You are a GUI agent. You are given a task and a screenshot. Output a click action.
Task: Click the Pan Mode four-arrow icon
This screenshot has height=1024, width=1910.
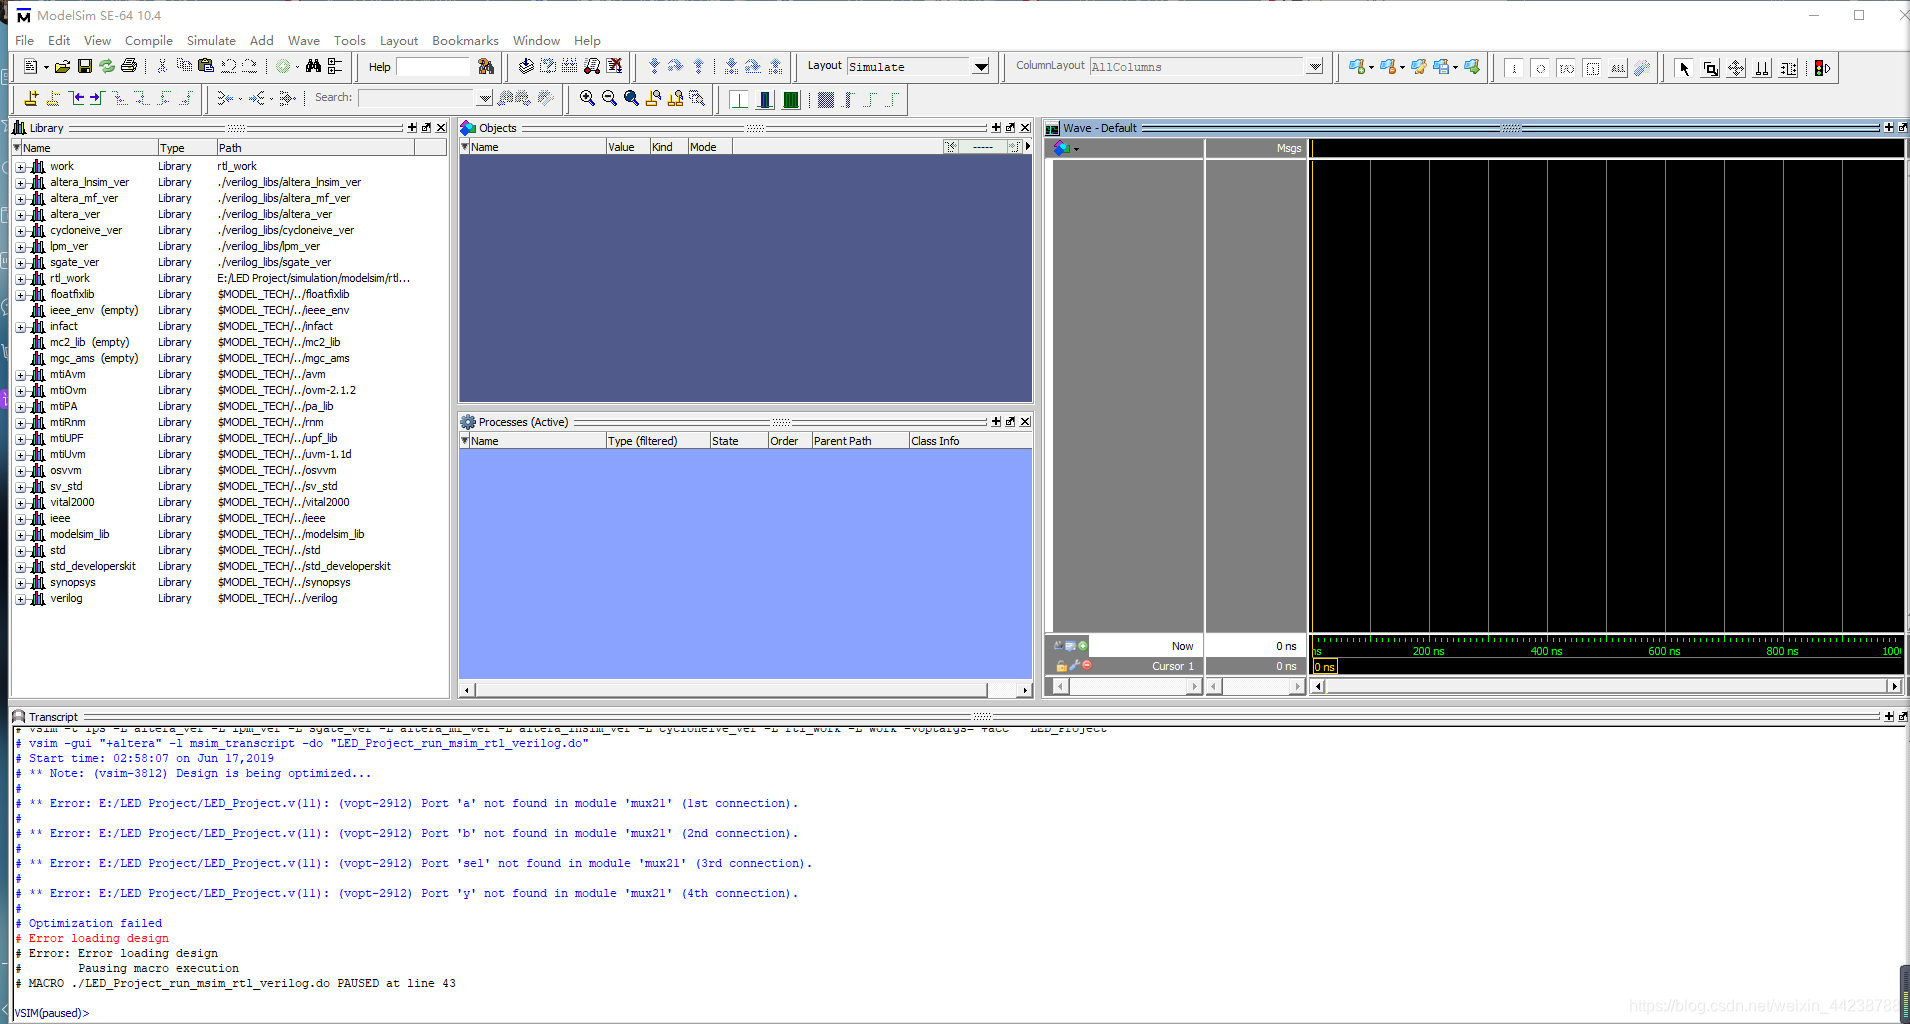(x=1736, y=68)
